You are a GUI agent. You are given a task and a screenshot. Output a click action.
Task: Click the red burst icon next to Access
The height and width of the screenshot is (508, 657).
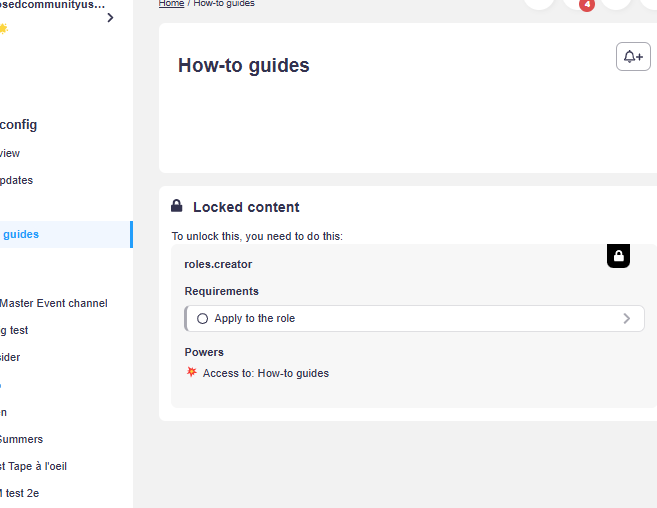pos(192,372)
